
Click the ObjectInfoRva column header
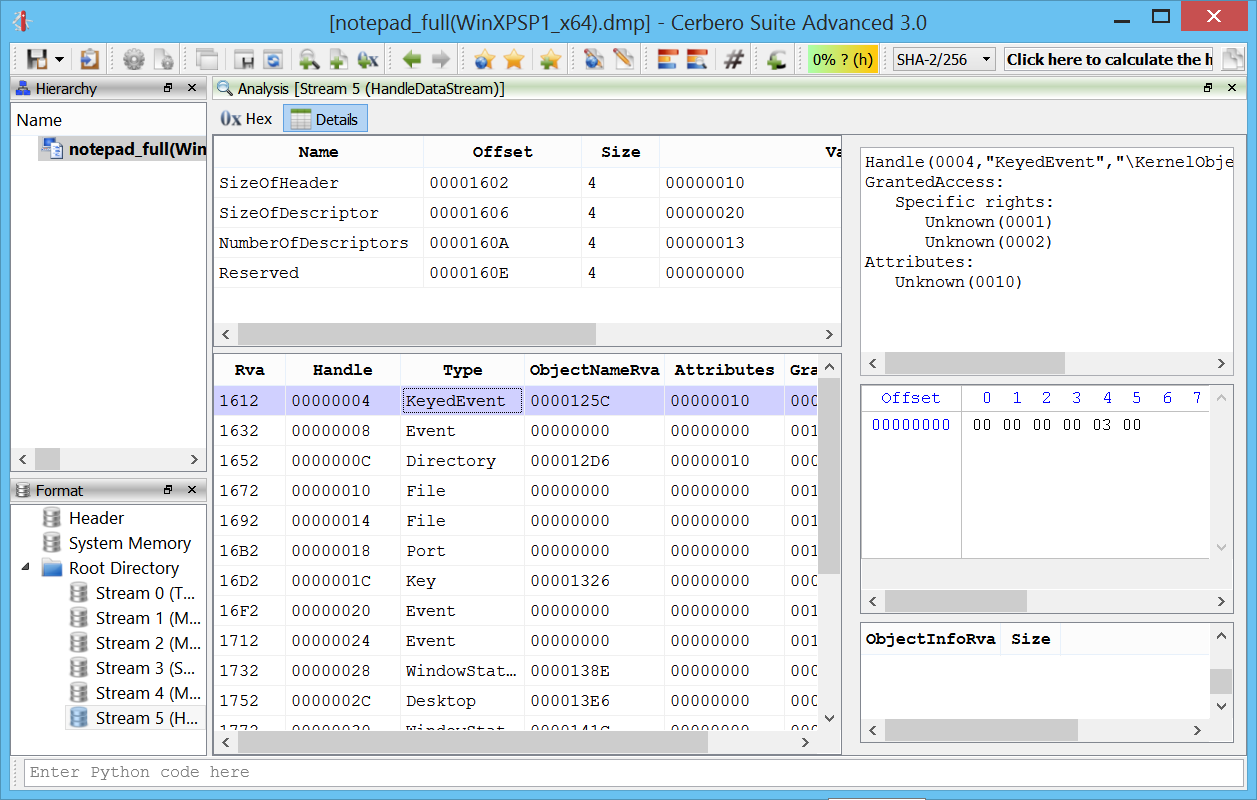931,639
